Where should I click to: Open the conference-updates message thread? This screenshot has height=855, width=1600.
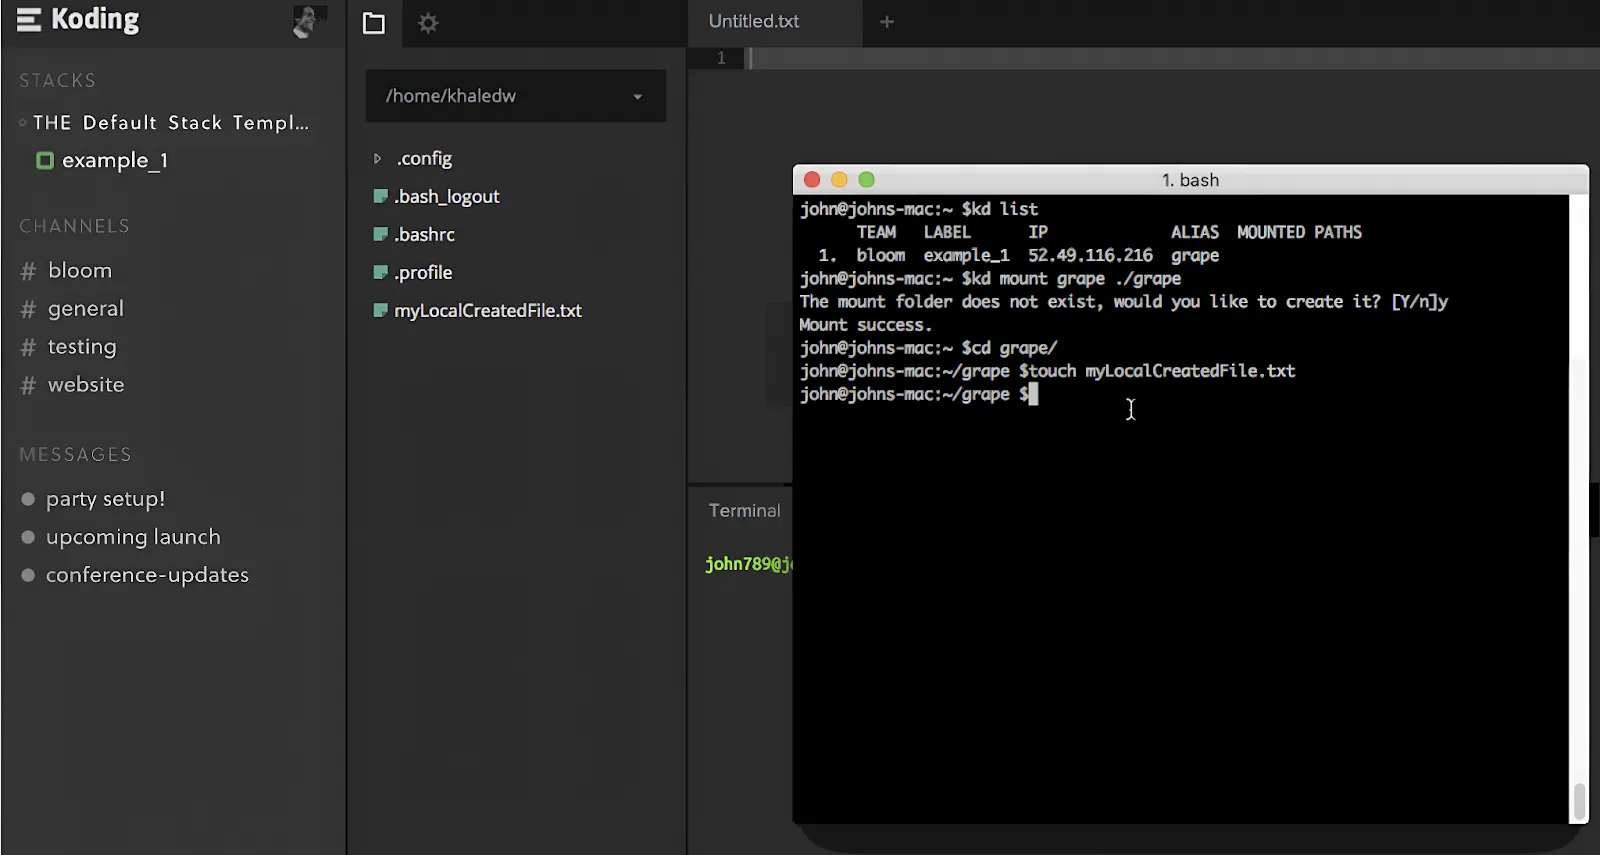pos(147,575)
